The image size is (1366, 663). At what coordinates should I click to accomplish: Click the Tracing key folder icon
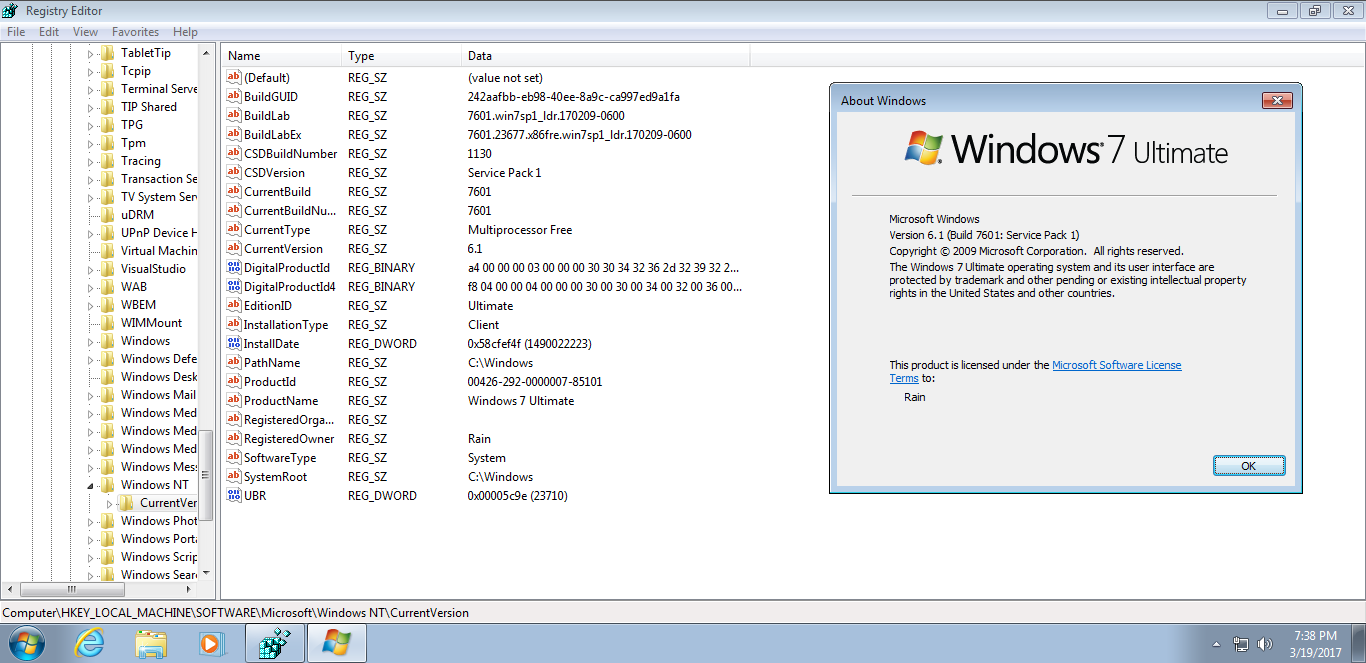(107, 161)
